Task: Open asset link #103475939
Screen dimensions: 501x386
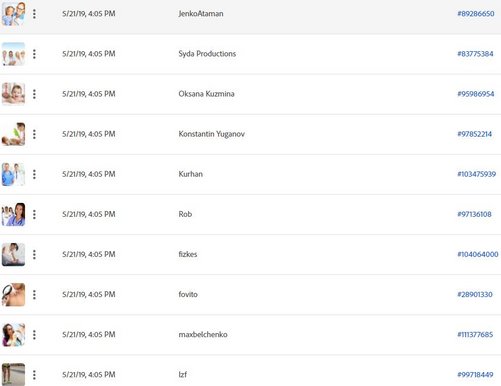Action: [x=476, y=174]
